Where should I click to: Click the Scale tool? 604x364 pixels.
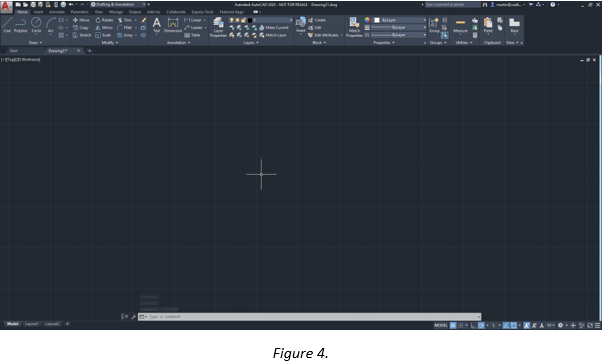(x=103, y=35)
